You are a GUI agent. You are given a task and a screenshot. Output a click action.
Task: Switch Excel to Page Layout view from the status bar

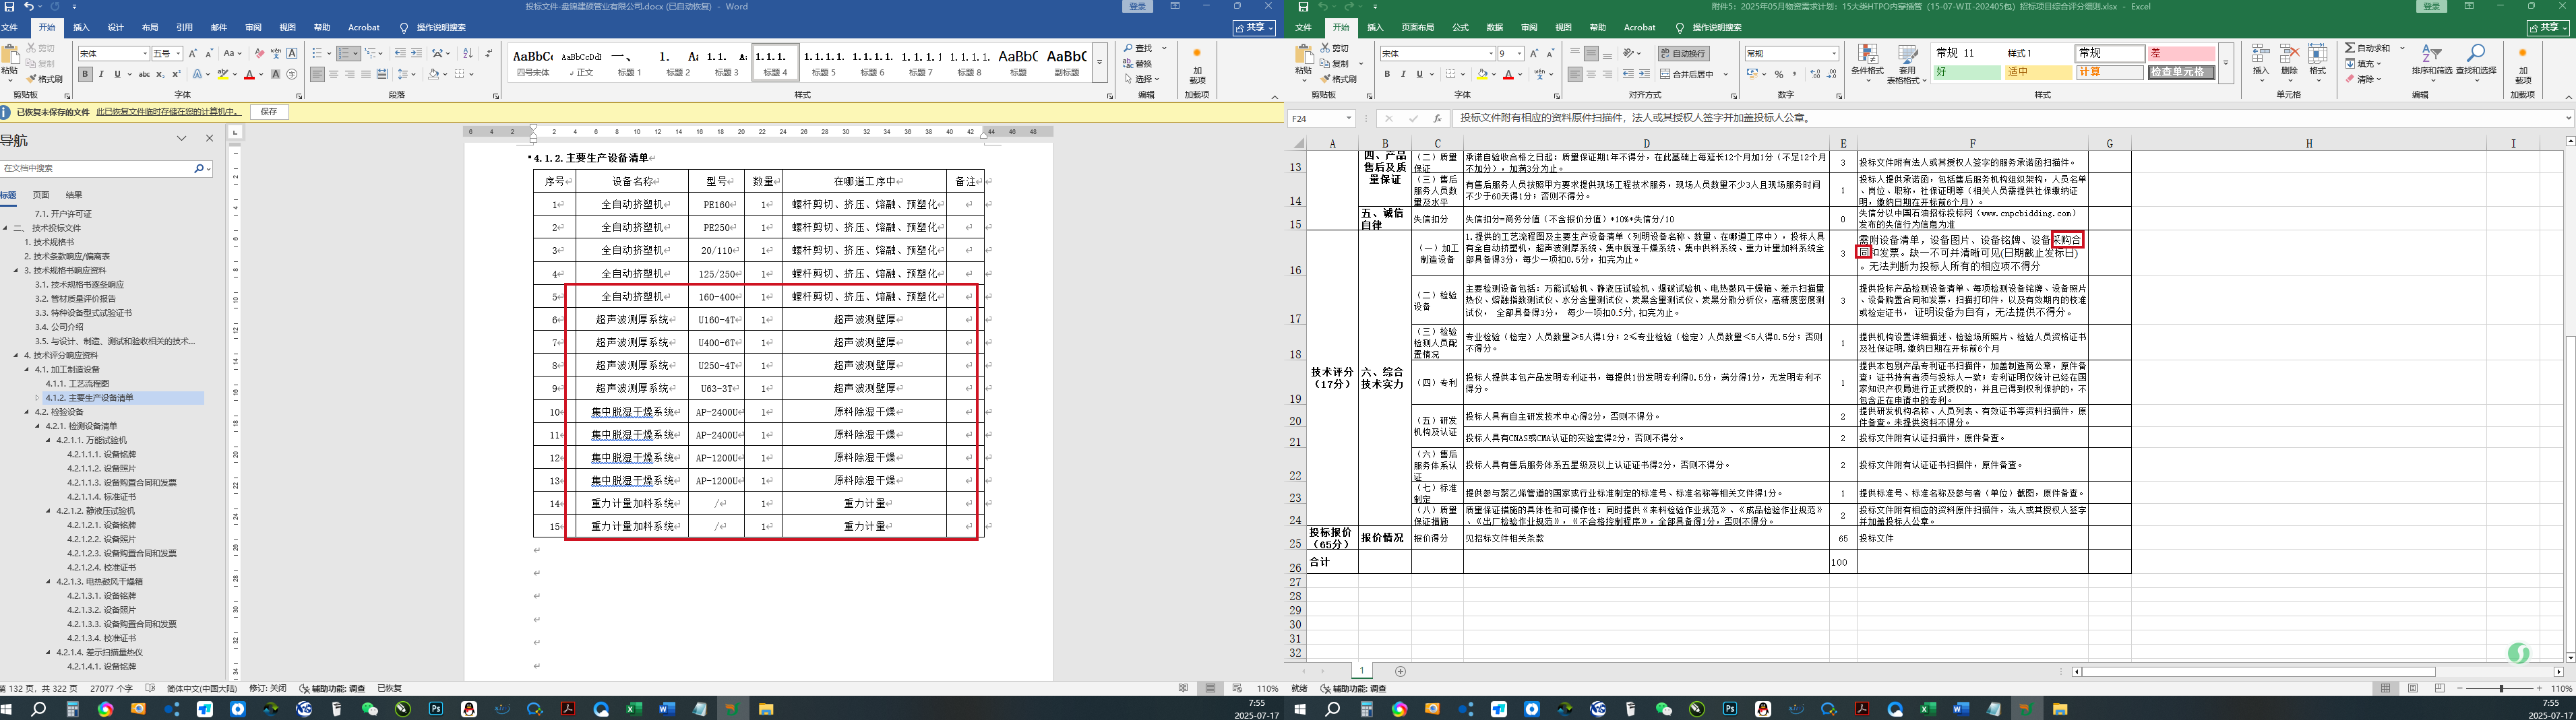(2413, 689)
